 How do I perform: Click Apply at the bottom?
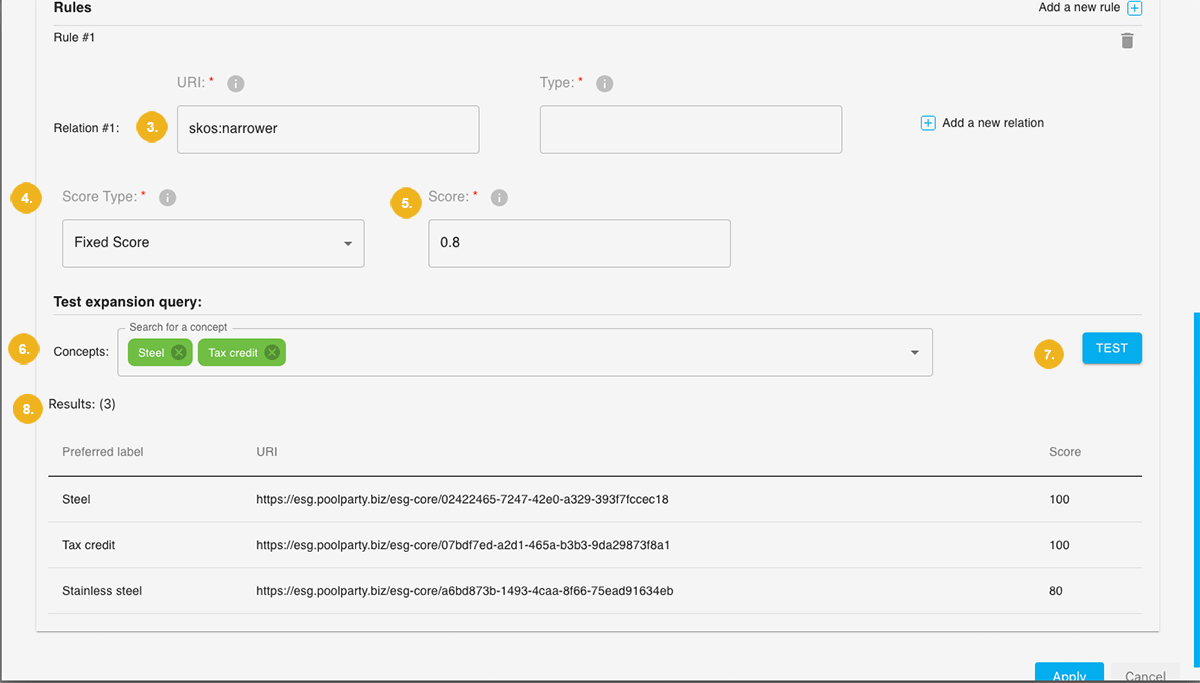pyautogui.click(x=1069, y=675)
